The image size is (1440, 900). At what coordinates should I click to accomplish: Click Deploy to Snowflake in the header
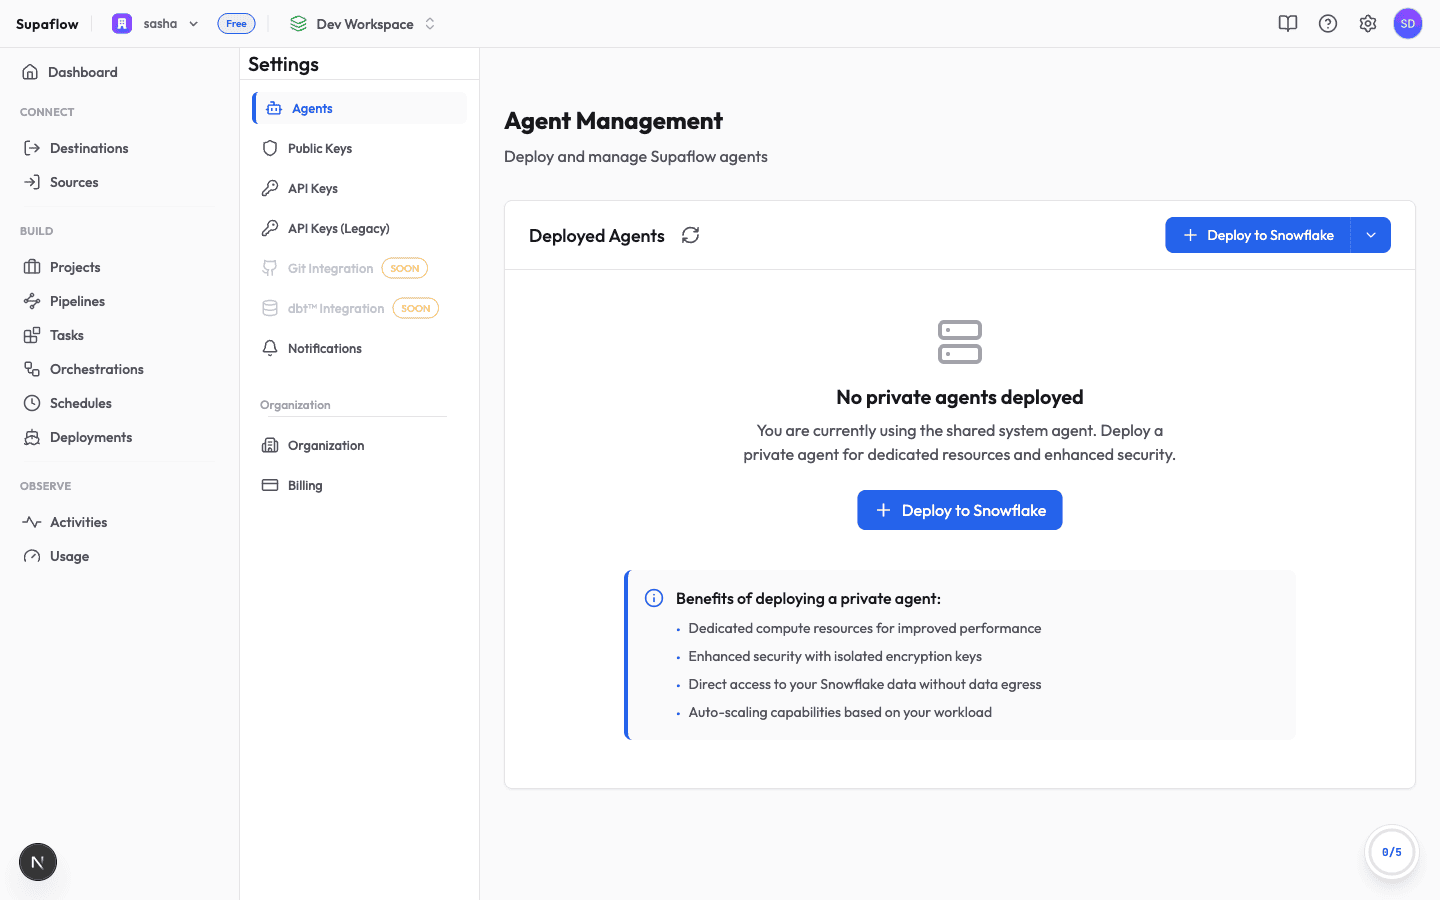[1258, 235]
